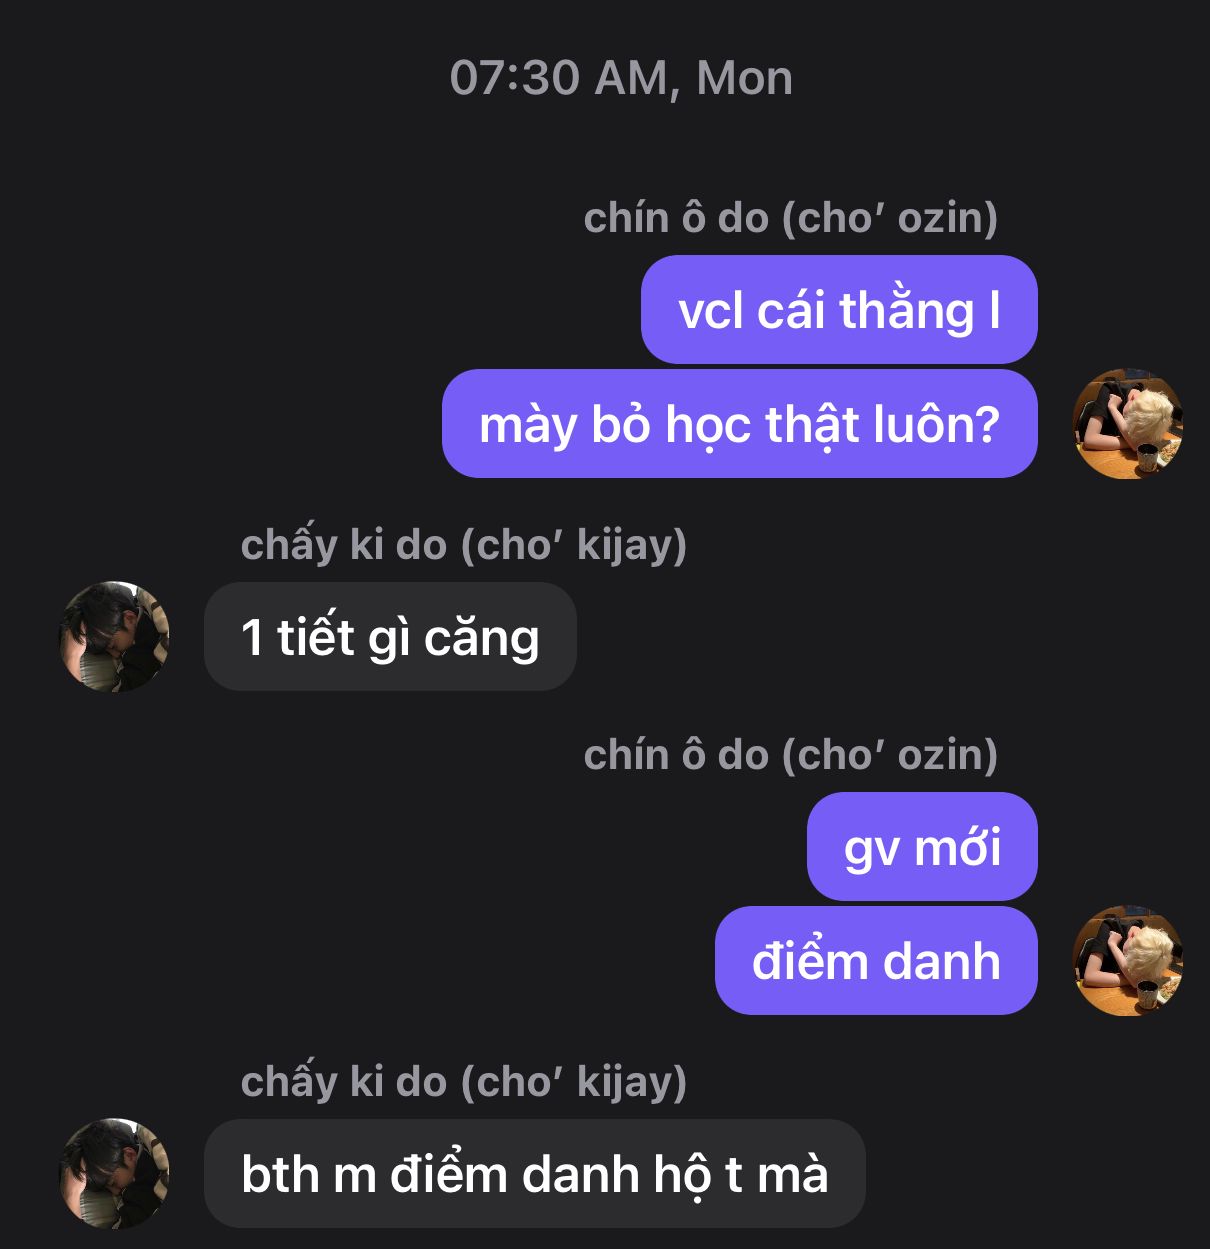Select the "mày bỏ học thật luôn?" bubble
The width and height of the screenshot is (1210, 1249).
pos(740,424)
